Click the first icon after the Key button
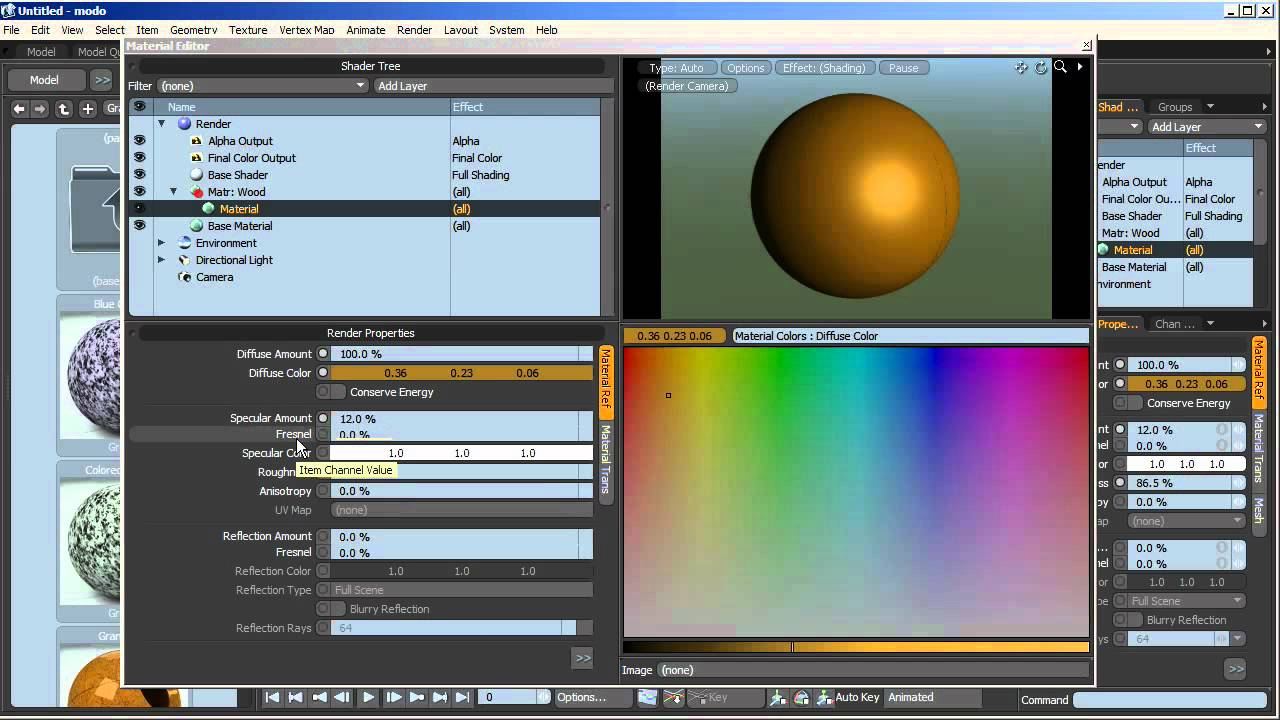Screen dimensions: 1280x720 (777, 697)
